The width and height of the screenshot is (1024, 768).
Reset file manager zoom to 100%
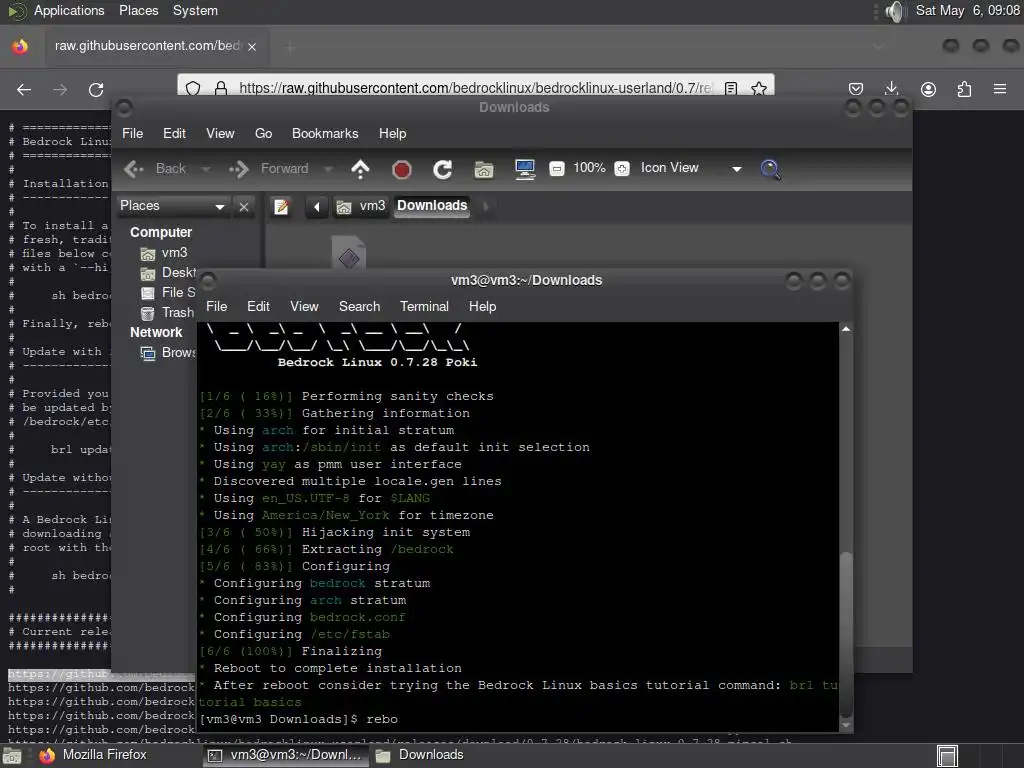[x=589, y=168]
